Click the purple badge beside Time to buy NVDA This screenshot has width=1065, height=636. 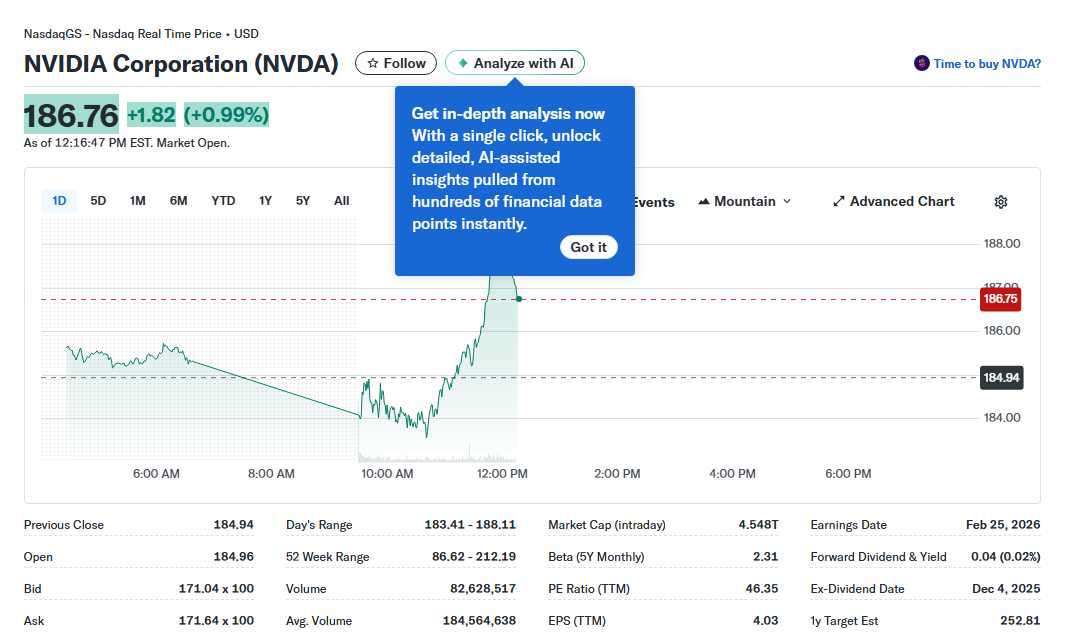[x=921, y=63]
